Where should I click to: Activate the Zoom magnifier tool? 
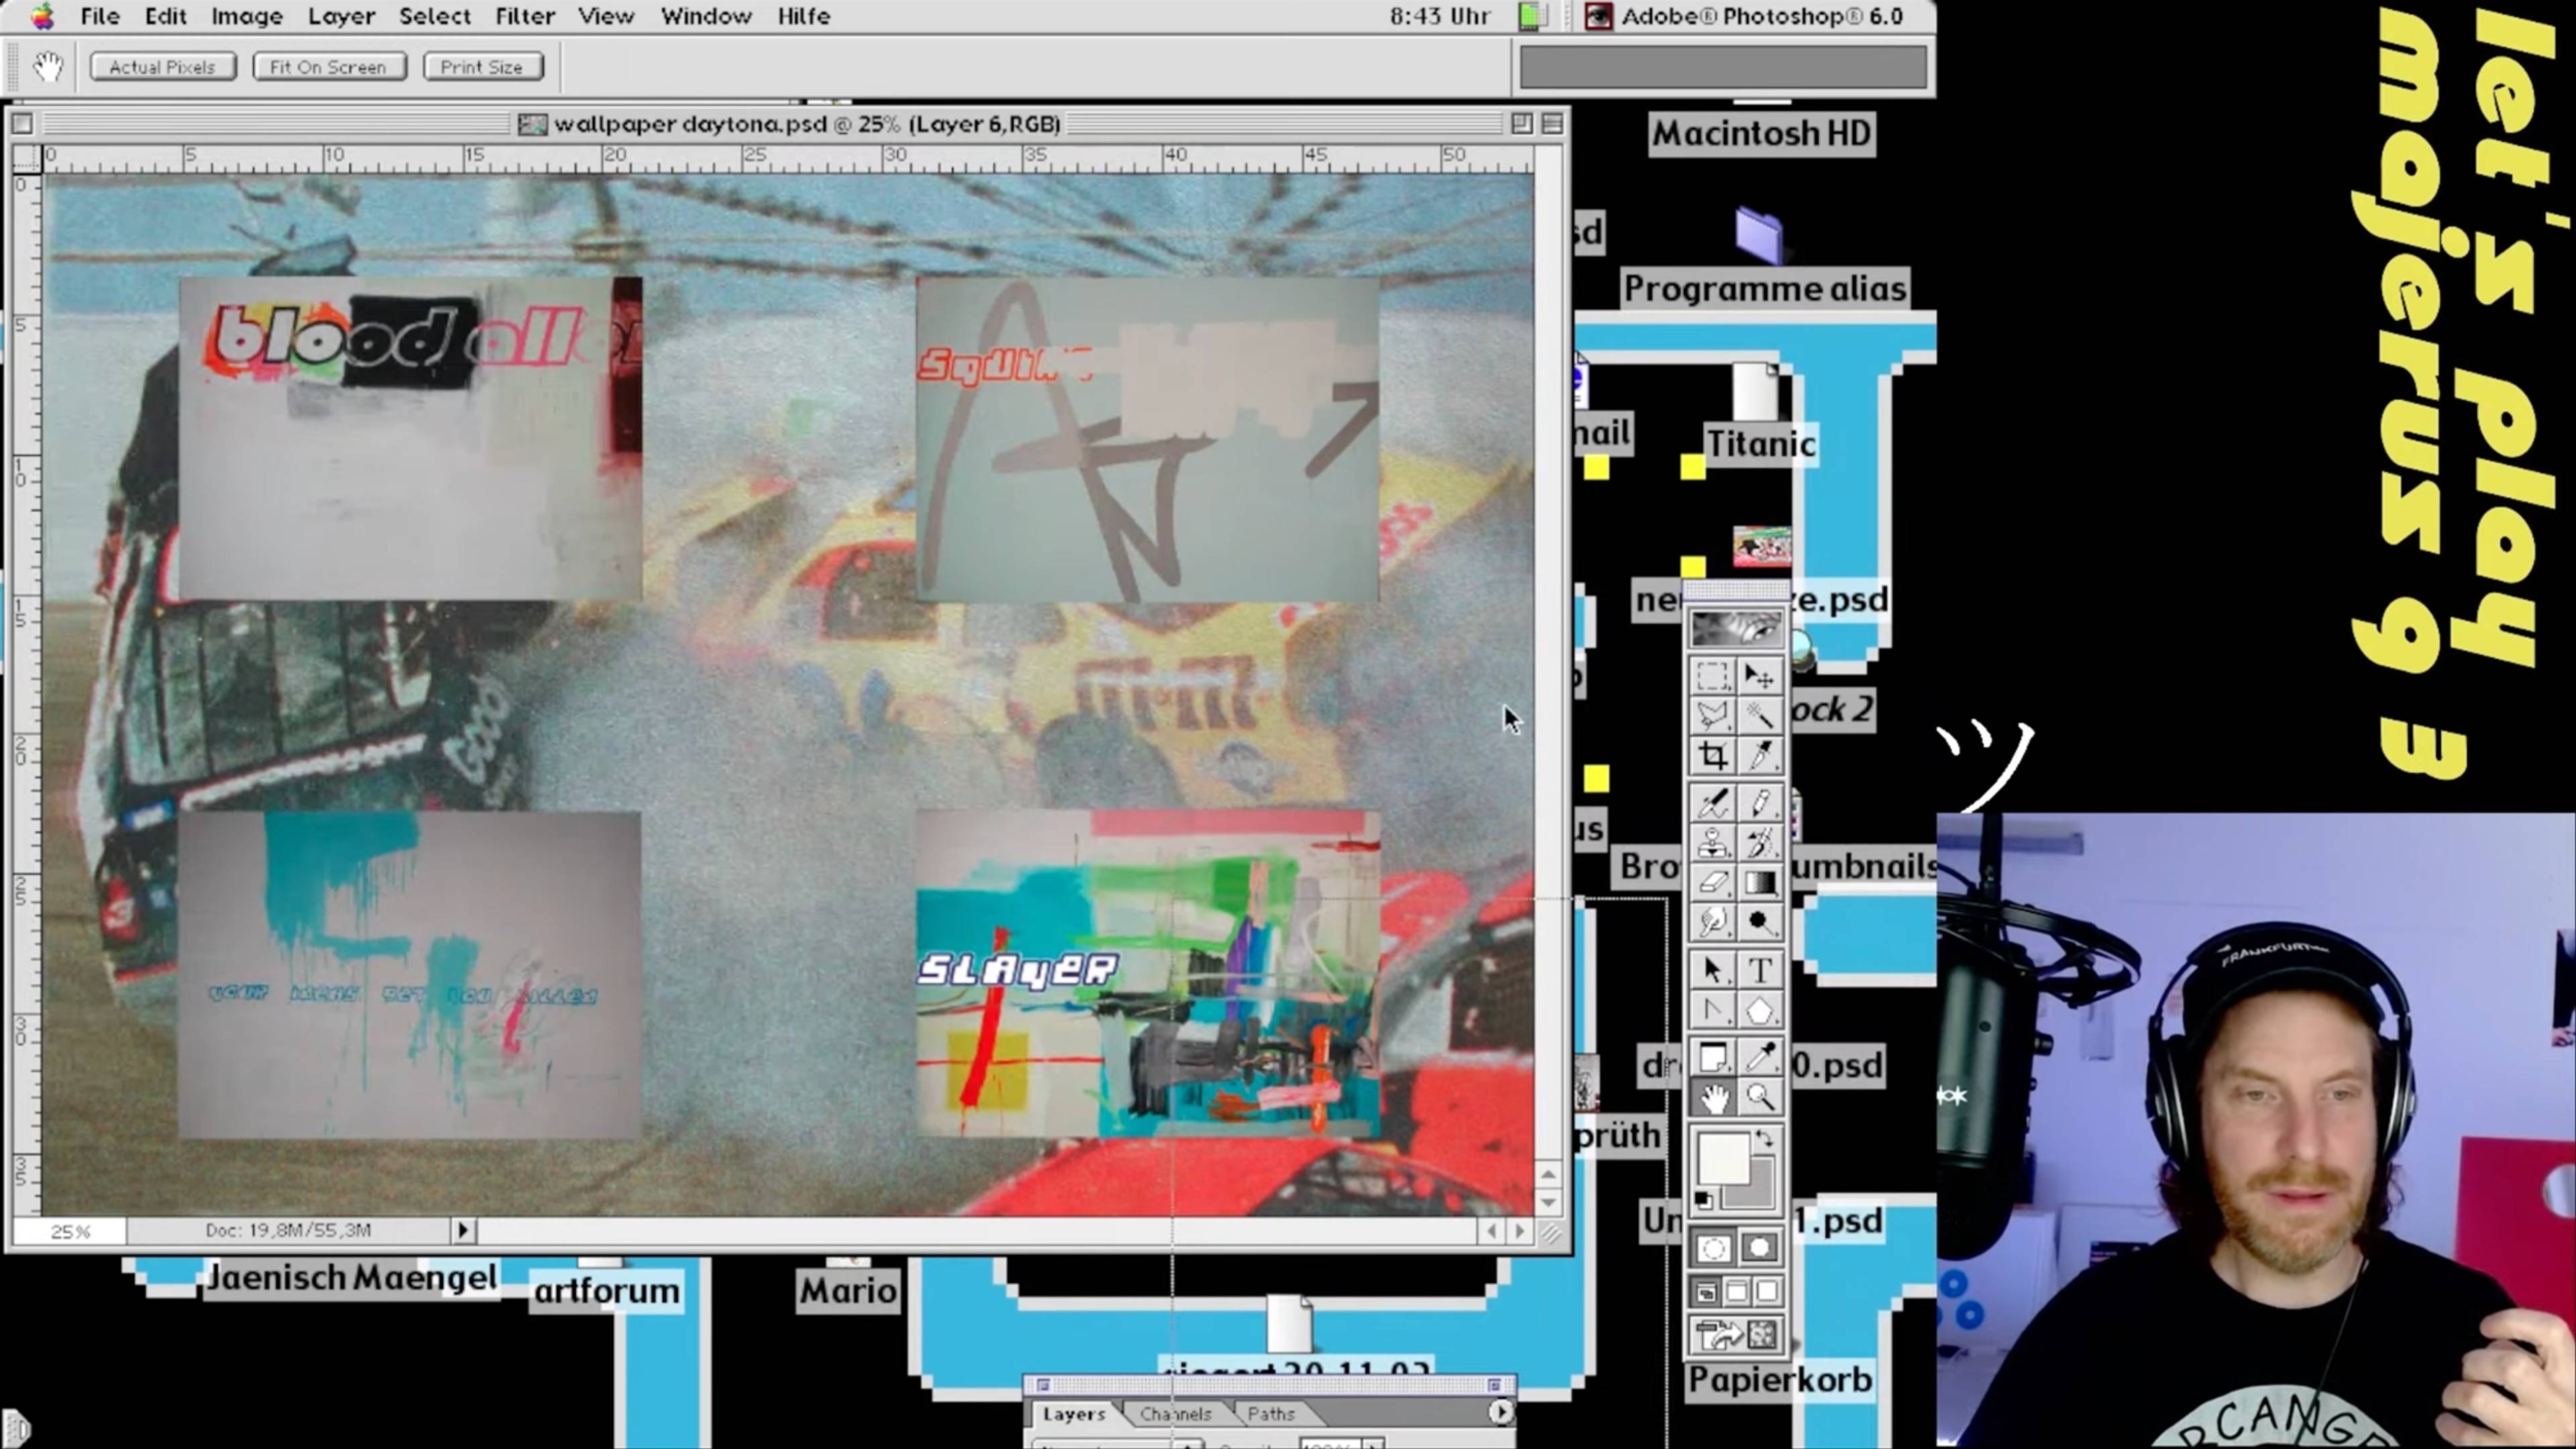click(1760, 1098)
